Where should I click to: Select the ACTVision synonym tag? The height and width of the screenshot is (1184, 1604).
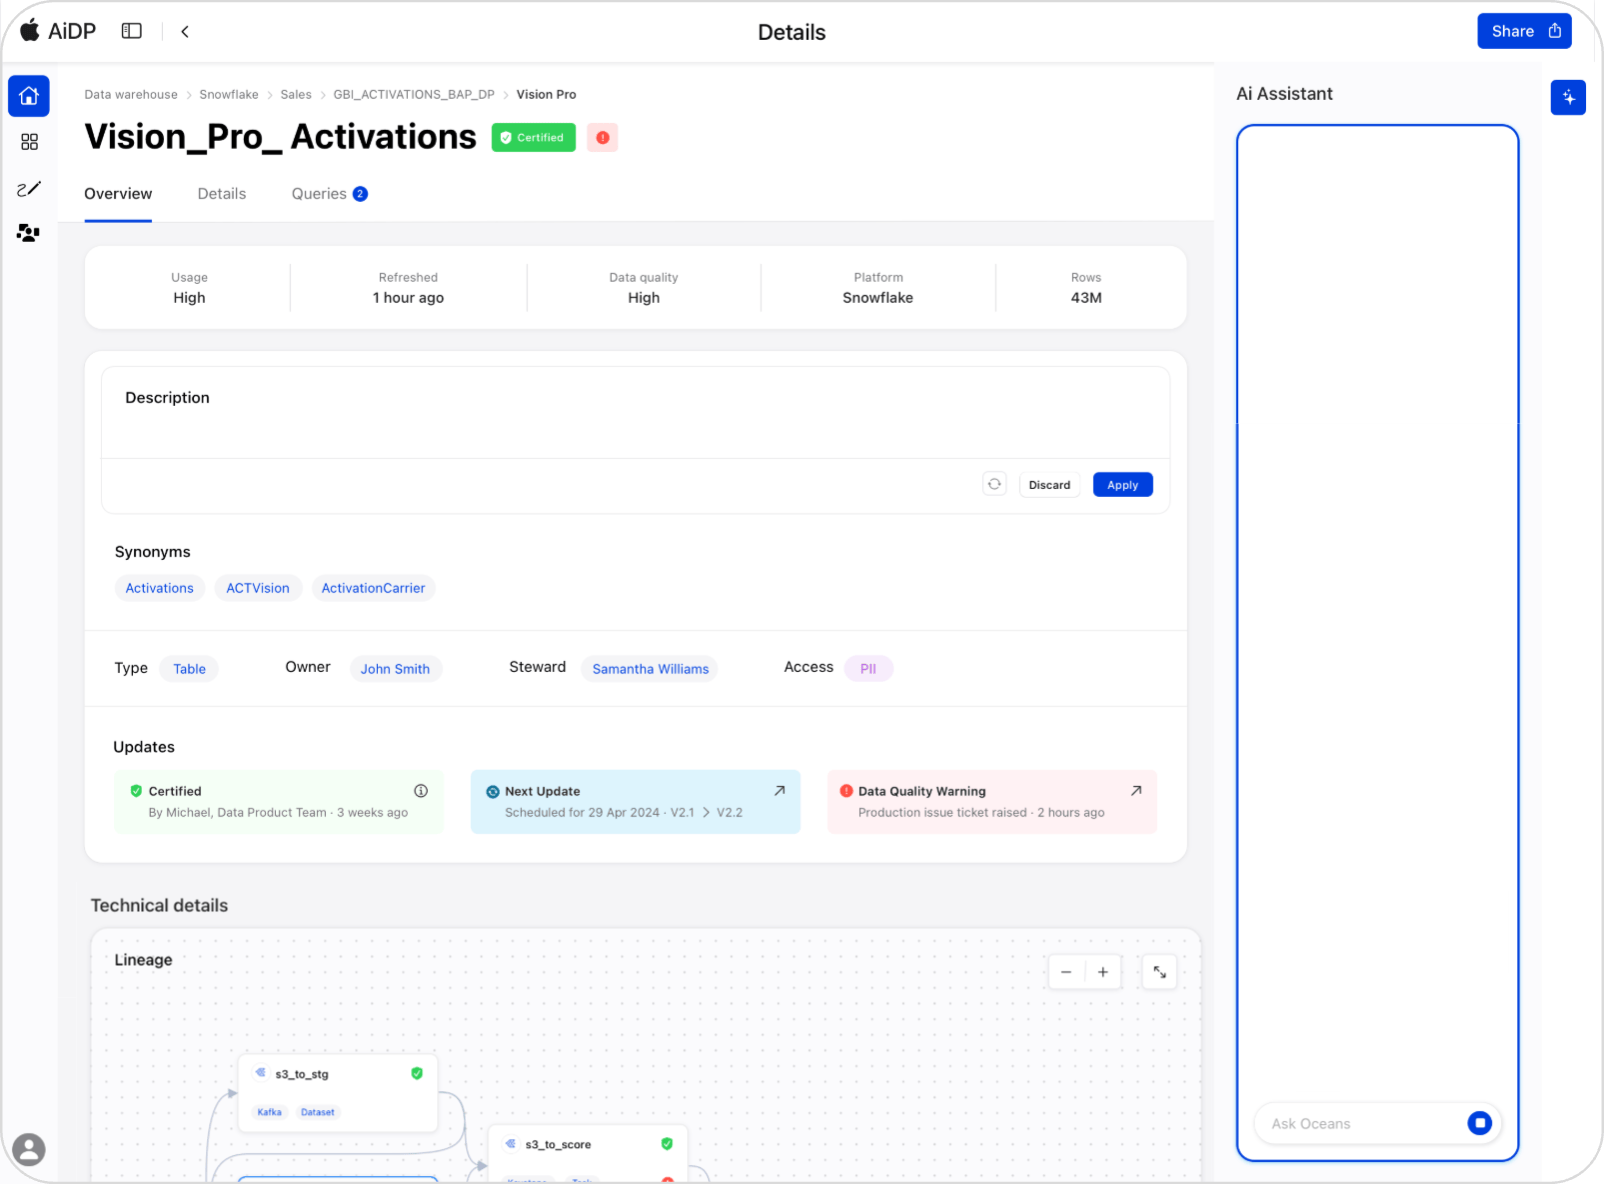pyautogui.click(x=258, y=588)
